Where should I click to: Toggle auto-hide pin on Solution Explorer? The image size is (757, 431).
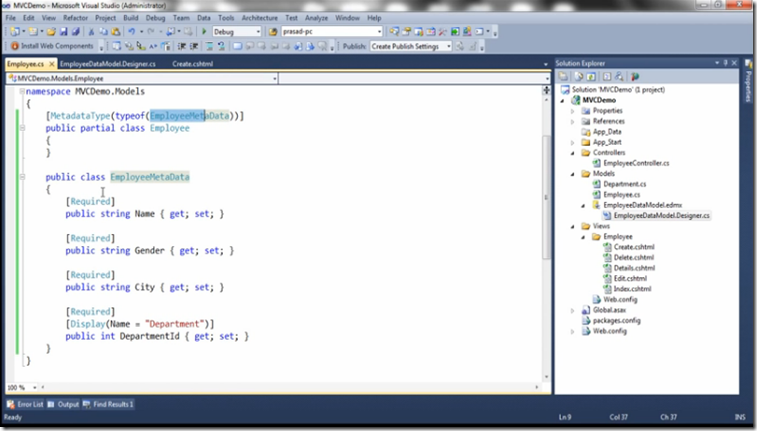click(726, 63)
